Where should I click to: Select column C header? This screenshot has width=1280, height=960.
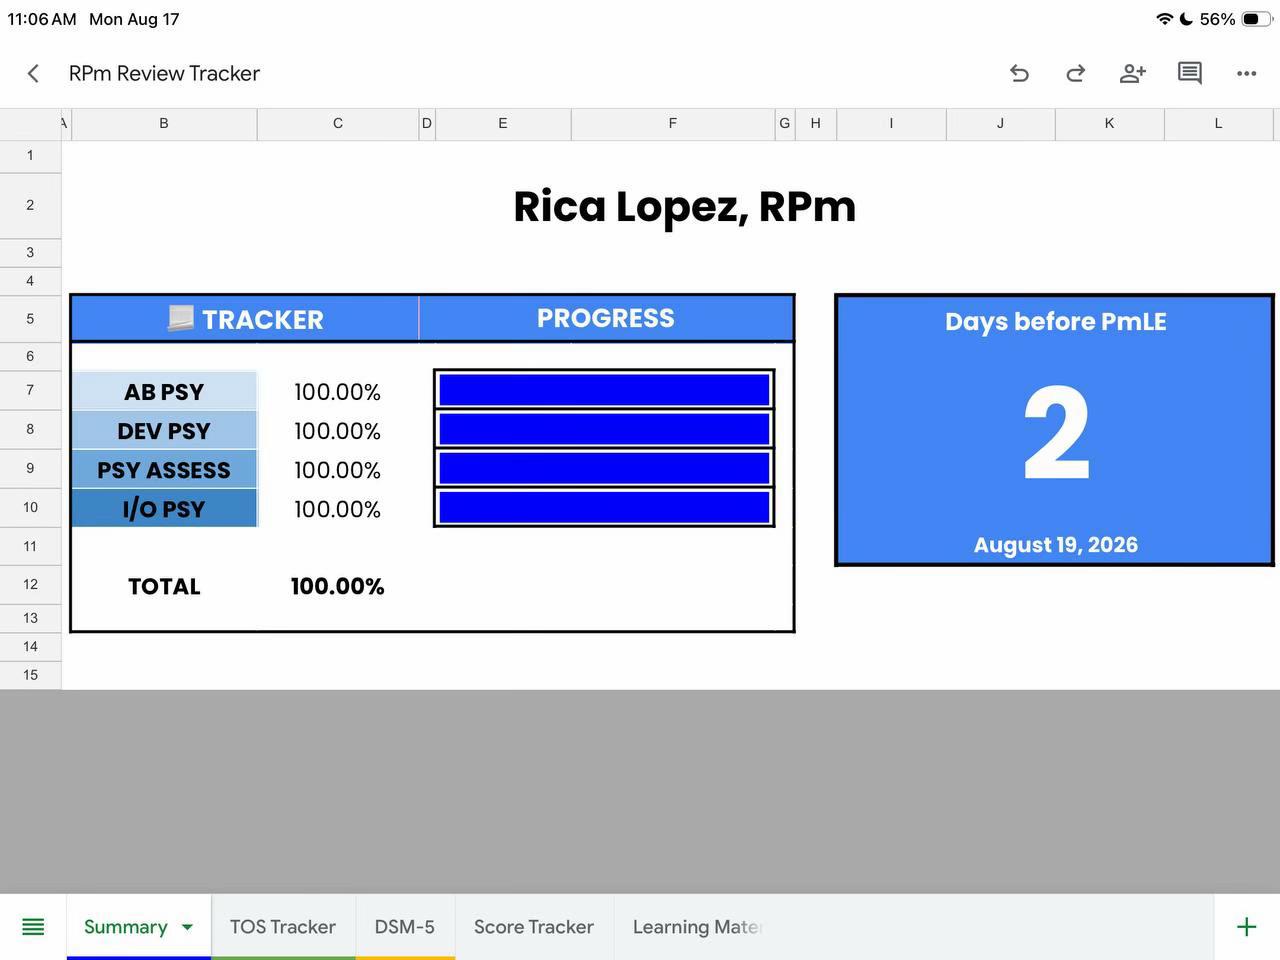(338, 123)
